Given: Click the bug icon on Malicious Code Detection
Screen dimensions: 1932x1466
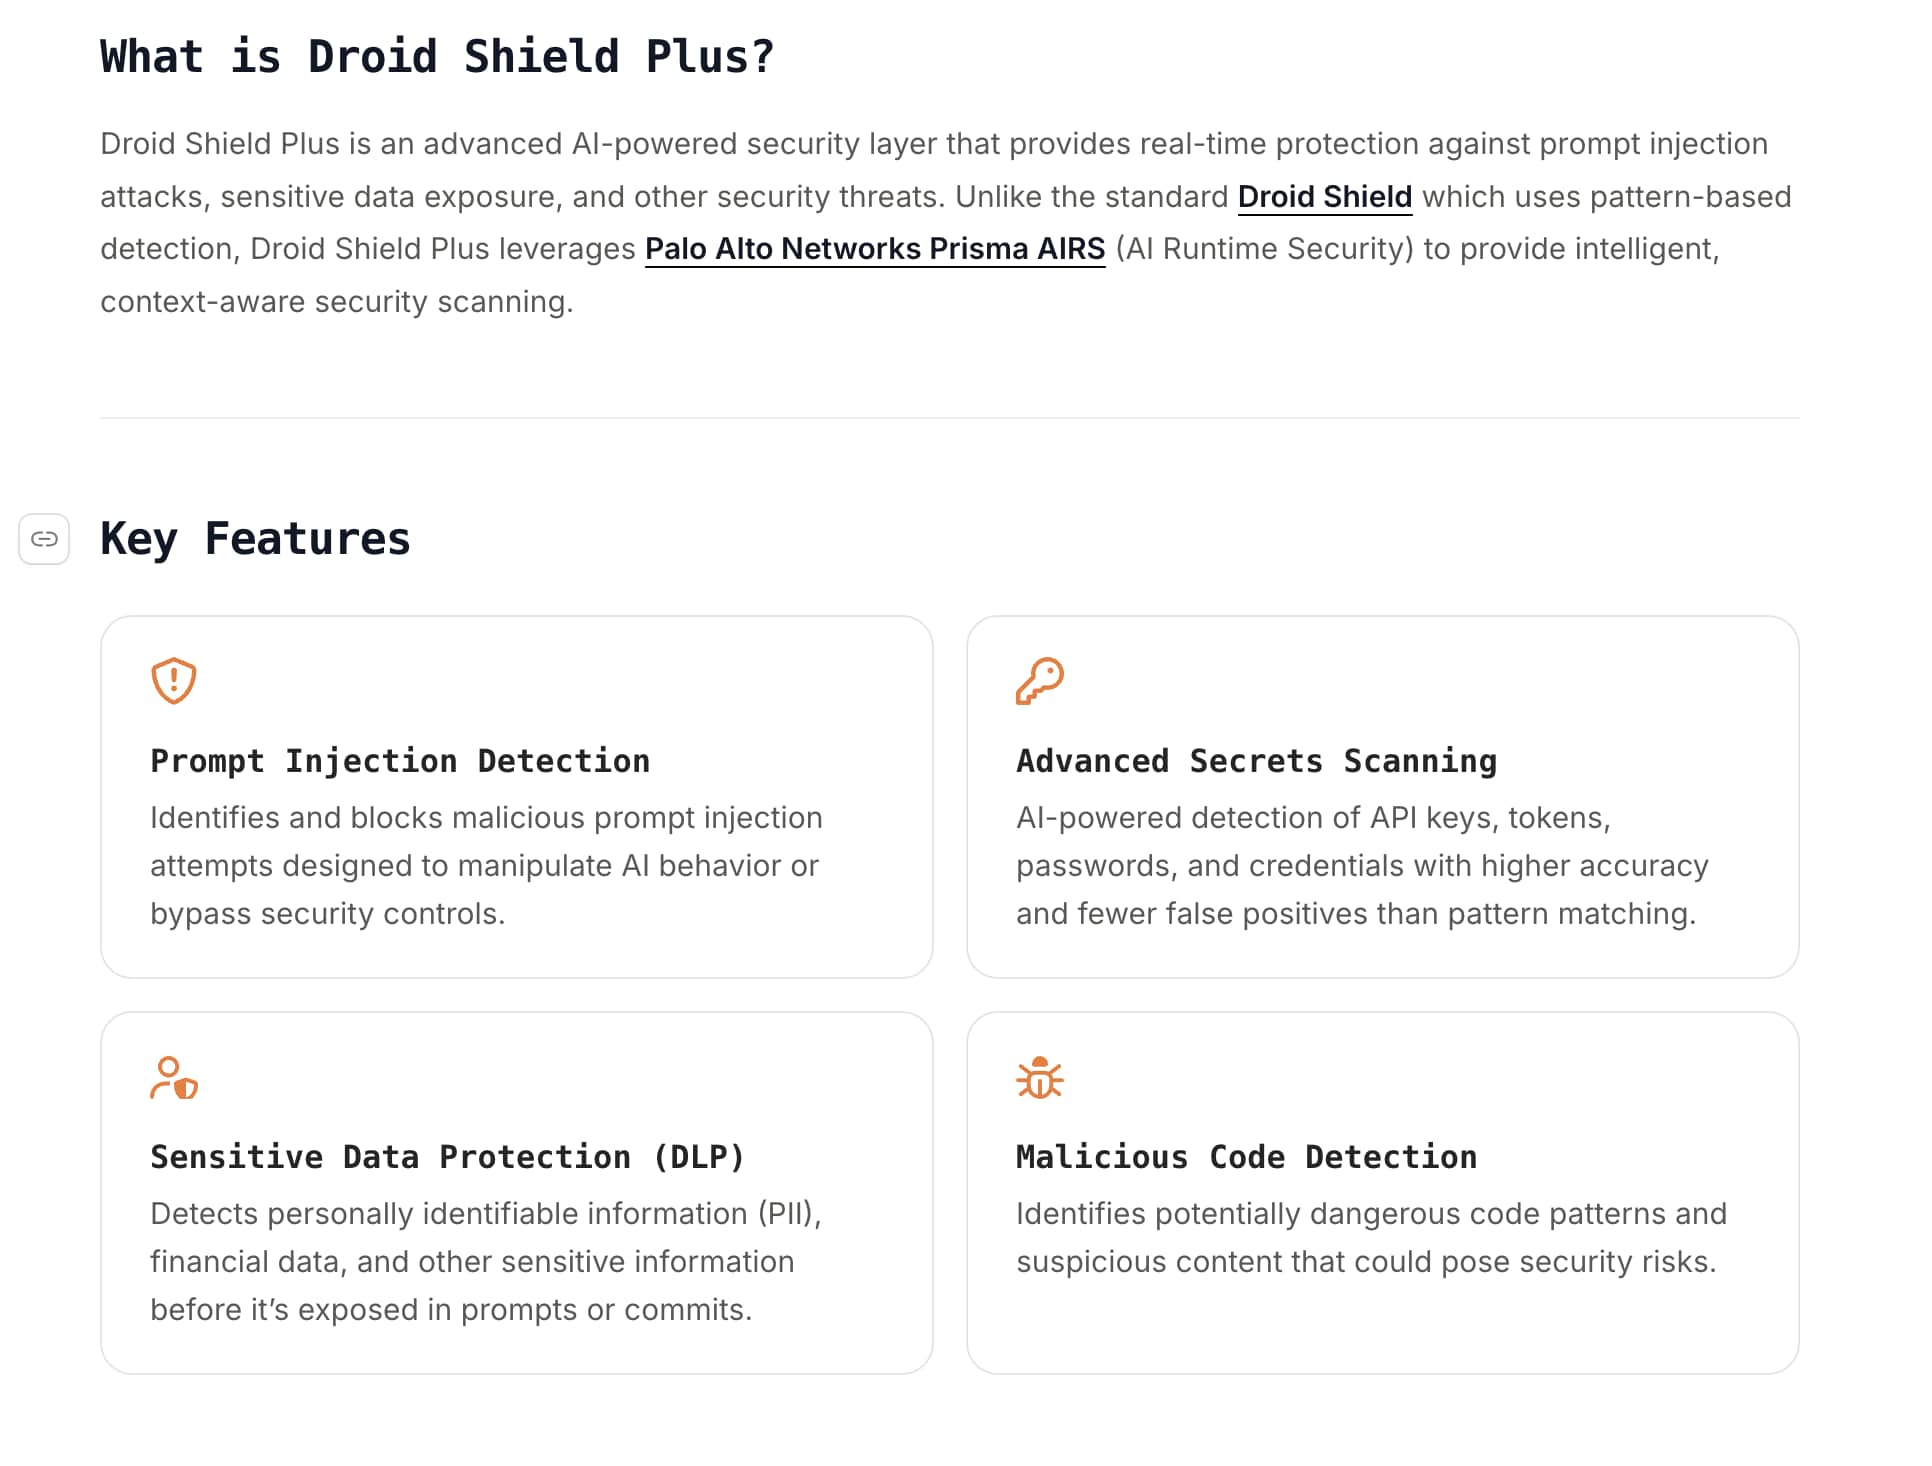Looking at the screenshot, I should point(1039,1078).
